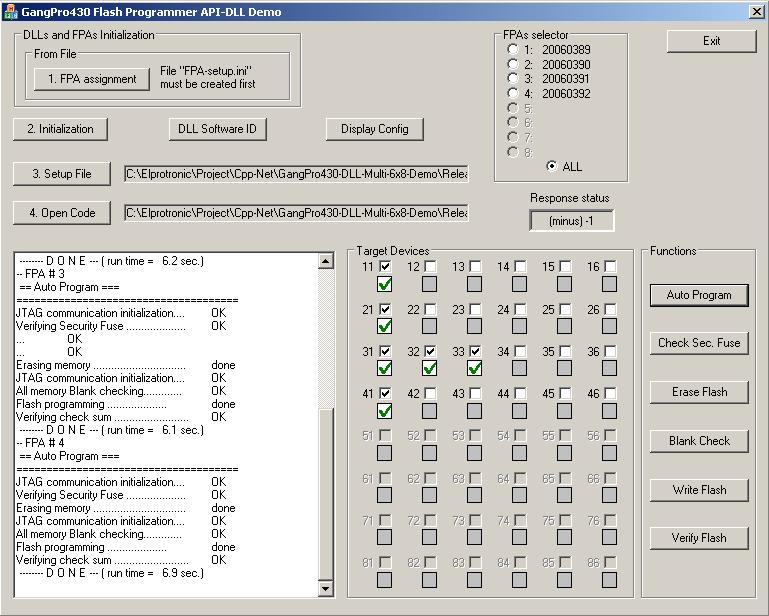Click log line '-- FPA # 4'
This screenshot has width=769, height=616.
pyautogui.click(x=40, y=443)
